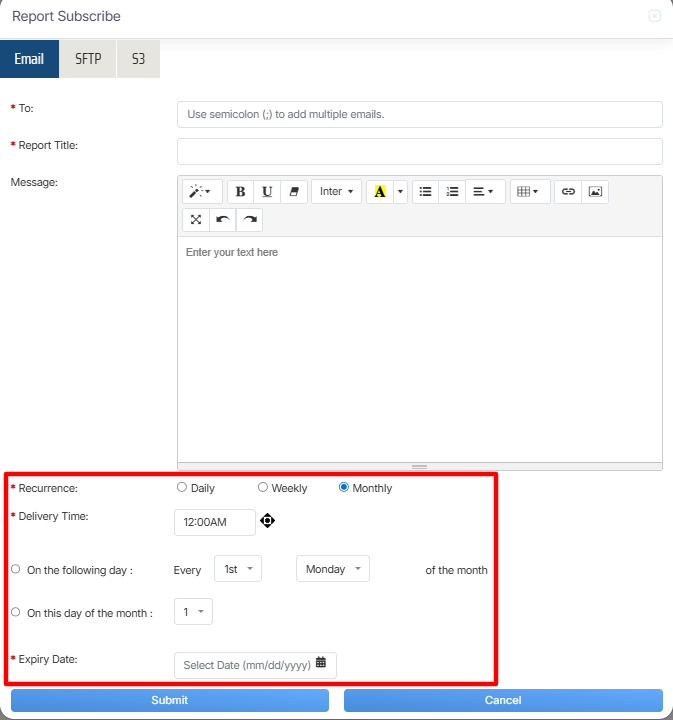Screen dimensions: 673x720
Task: Expand the Monday weekday dropdown
Action: (332, 569)
